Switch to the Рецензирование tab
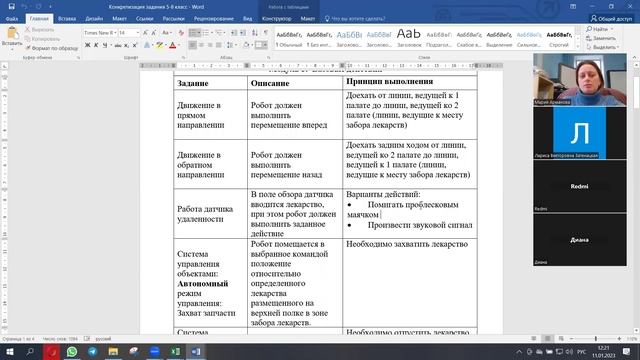Viewport: 640px width, 360px height. click(214, 18)
